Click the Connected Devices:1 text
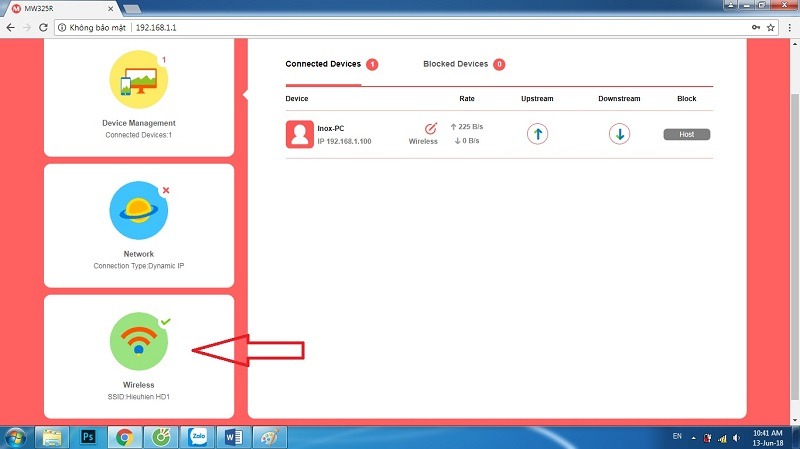The image size is (800, 449). [x=139, y=135]
